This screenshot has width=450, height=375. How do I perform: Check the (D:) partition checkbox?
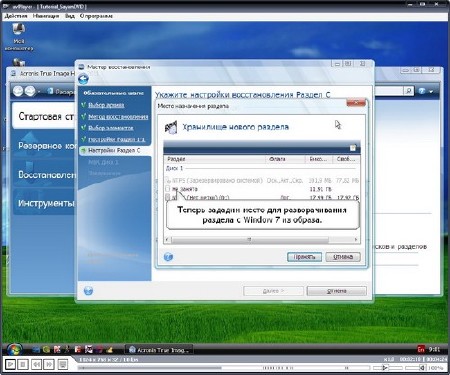tap(168, 197)
